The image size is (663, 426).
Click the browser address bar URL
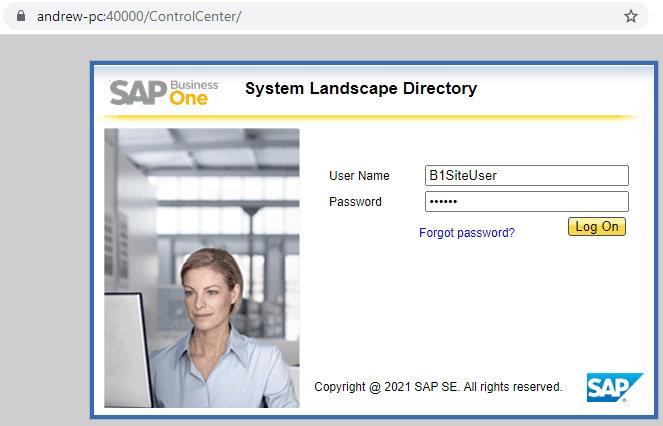tap(140, 16)
